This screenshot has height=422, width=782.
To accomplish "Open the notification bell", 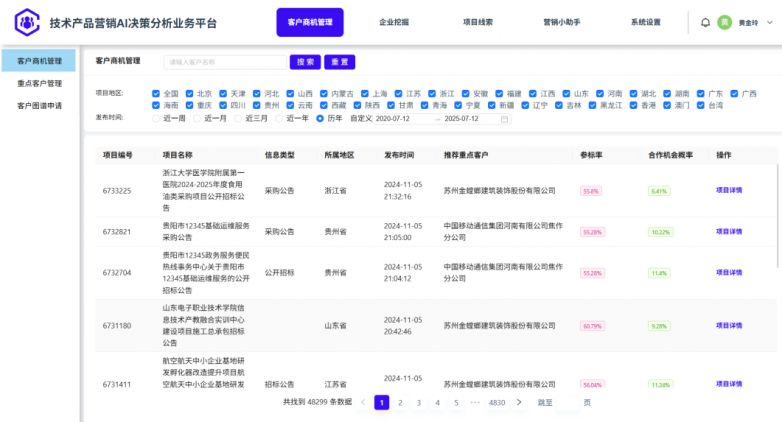I will 705,22.
